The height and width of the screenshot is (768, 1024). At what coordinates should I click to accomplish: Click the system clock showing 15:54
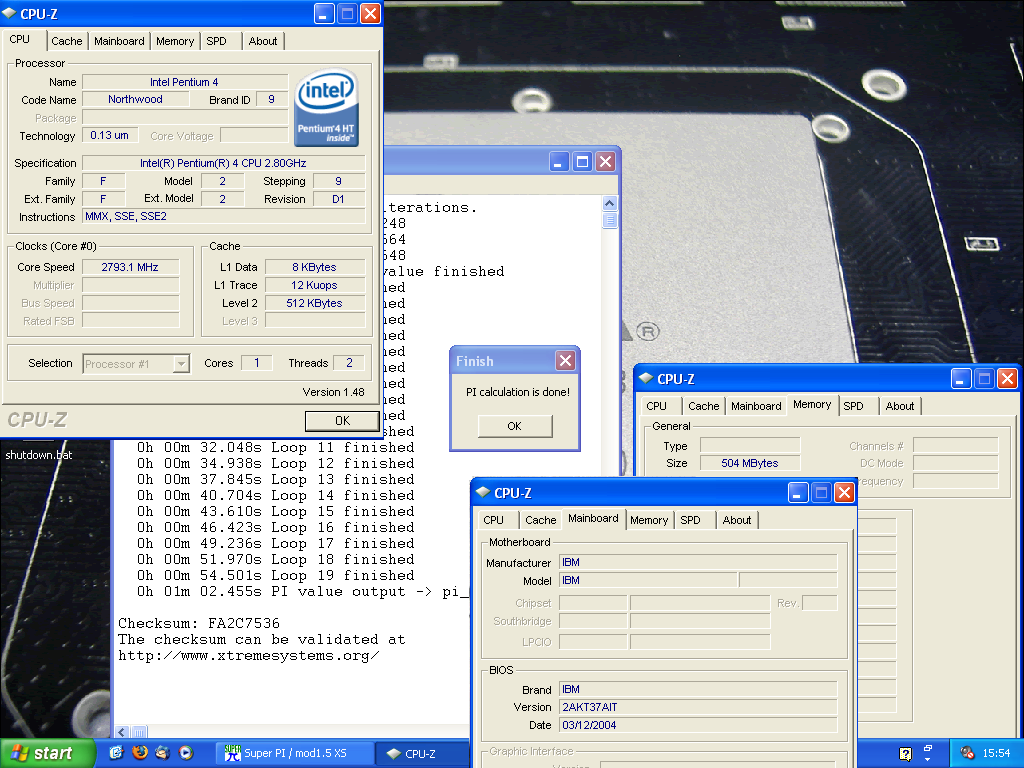[x=996, y=753]
